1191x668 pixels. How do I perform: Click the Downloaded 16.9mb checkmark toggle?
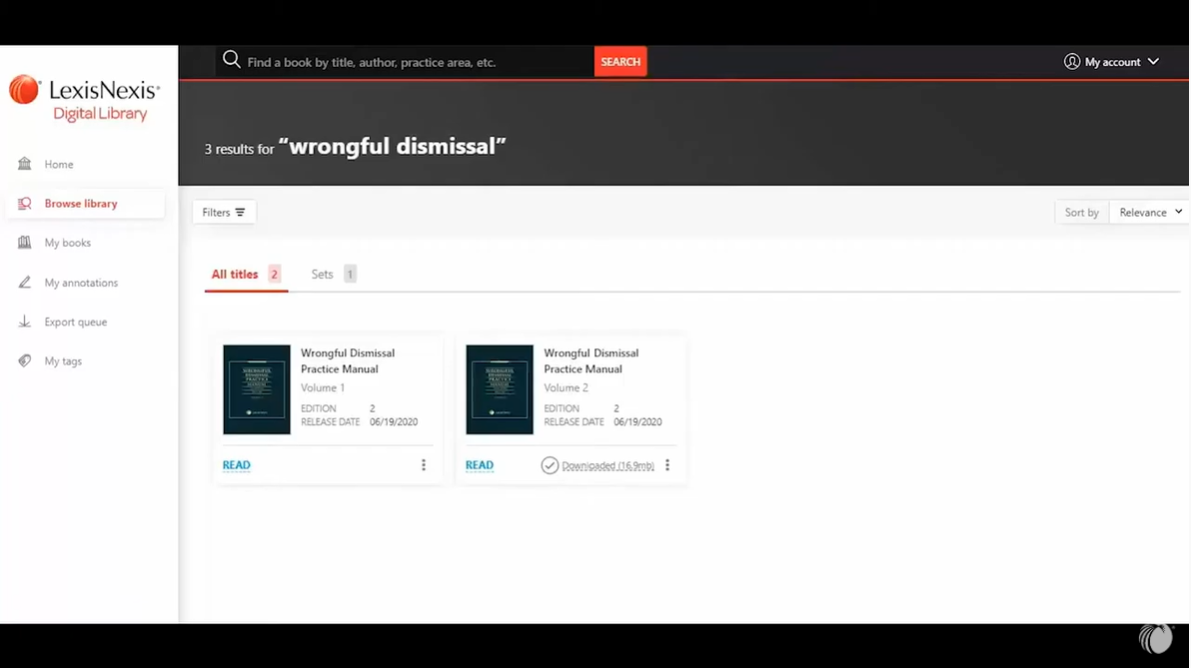coord(550,464)
